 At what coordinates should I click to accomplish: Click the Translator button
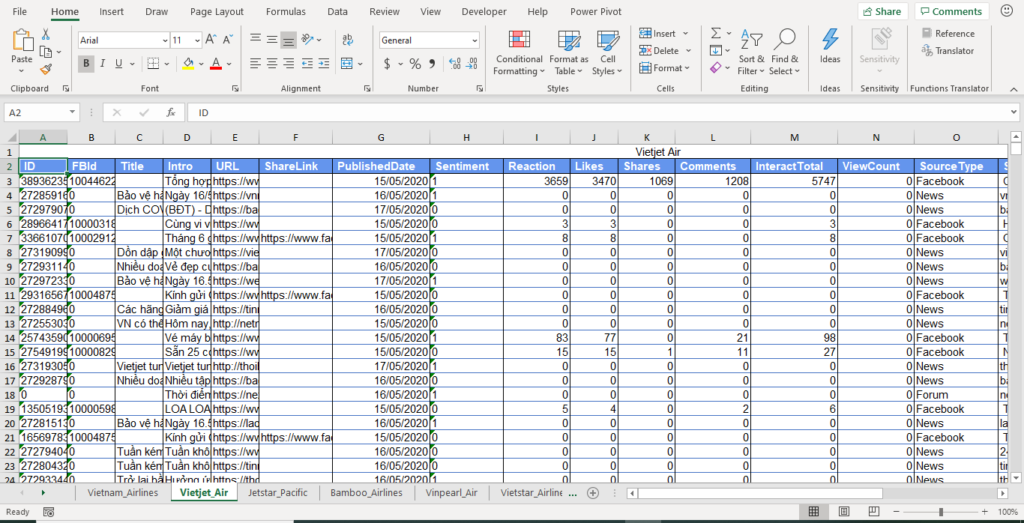coord(948,50)
